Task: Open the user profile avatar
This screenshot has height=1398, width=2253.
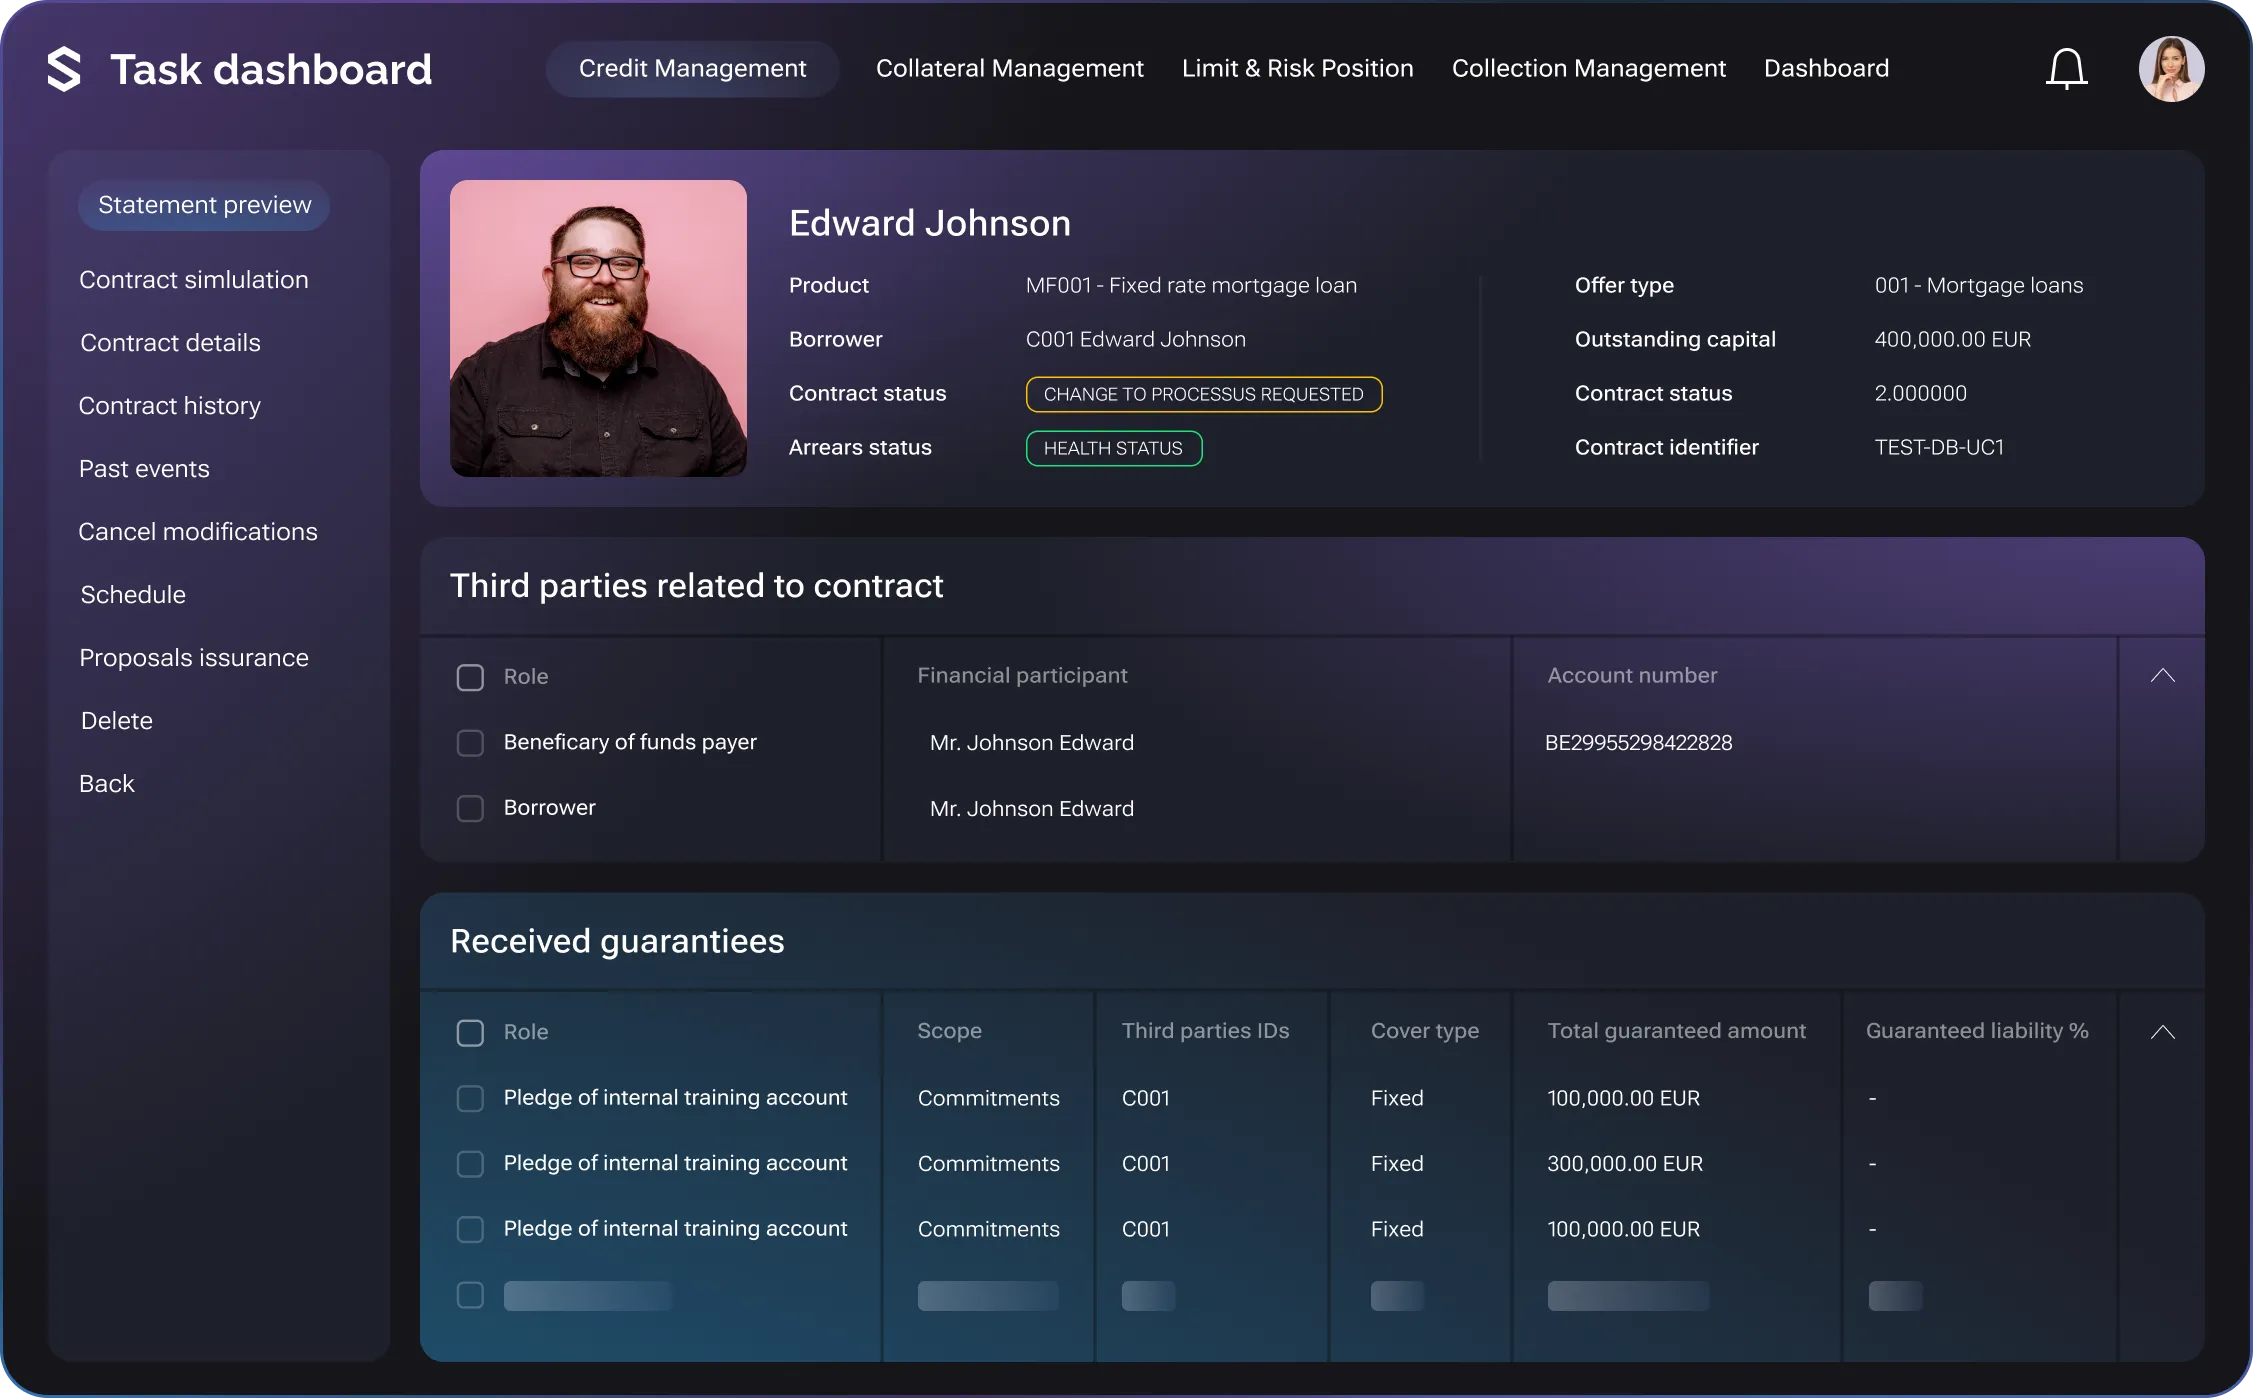Action: tap(2171, 69)
